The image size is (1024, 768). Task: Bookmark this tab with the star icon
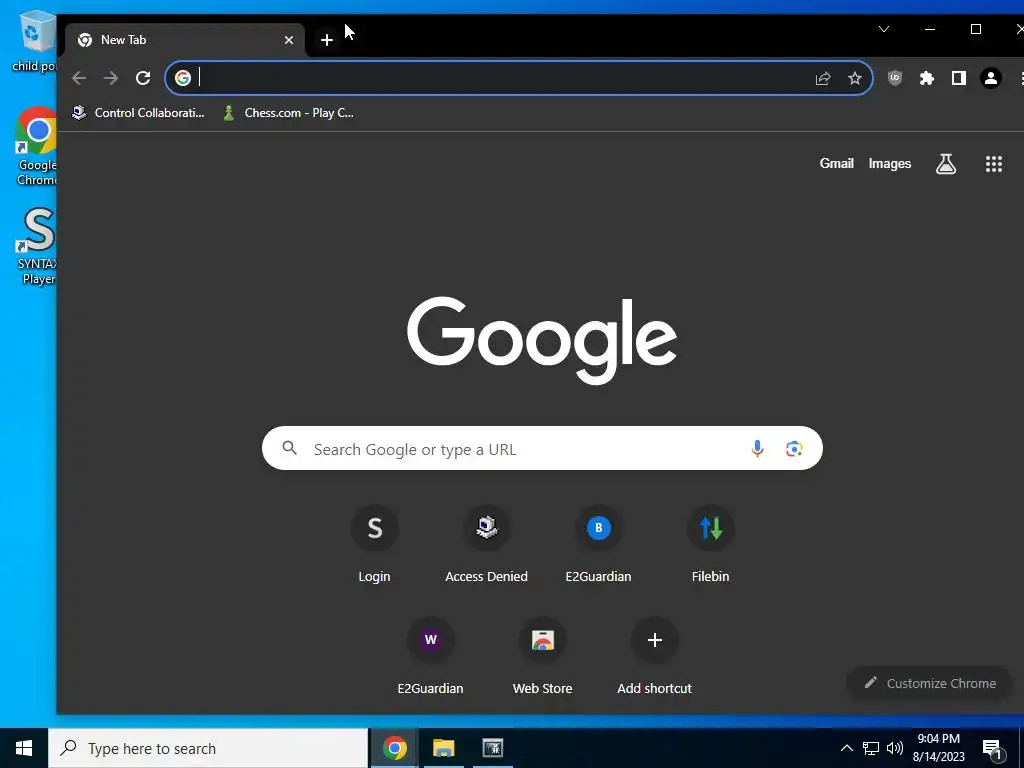click(x=855, y=78)
